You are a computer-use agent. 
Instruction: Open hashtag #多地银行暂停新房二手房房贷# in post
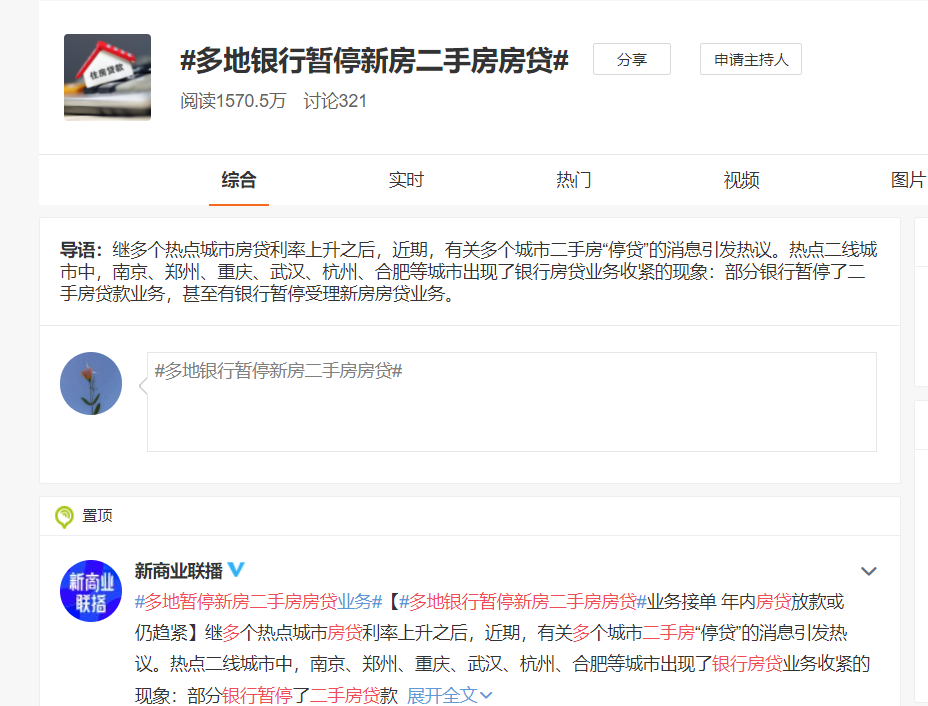click(523, 602)
